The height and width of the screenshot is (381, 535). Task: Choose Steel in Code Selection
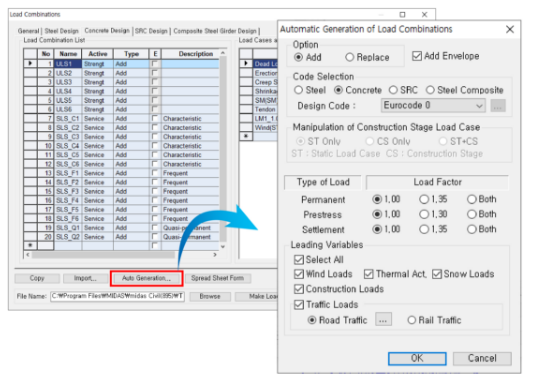(298, 90)
